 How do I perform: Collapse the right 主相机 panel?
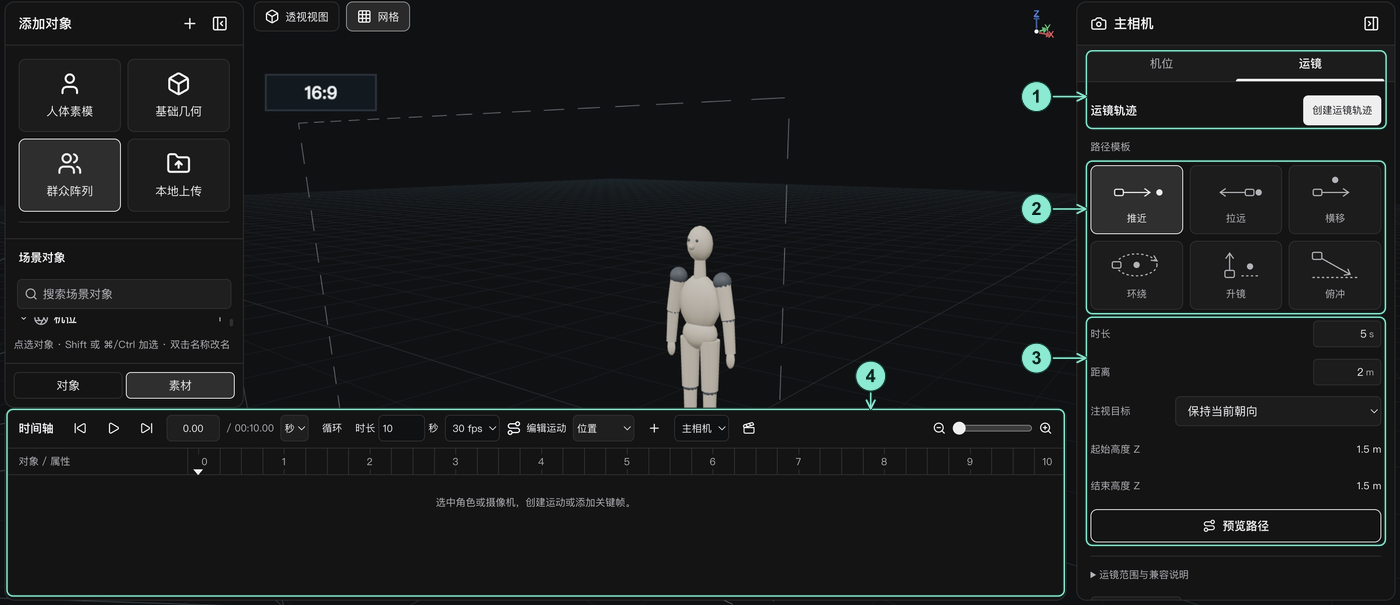1371,24
